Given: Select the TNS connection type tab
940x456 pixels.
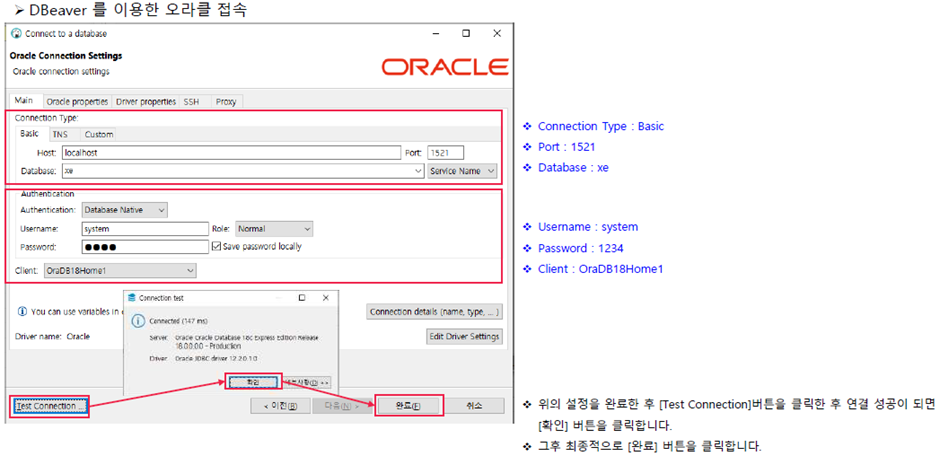Looking at the screenshot, I should click(59, 134).
